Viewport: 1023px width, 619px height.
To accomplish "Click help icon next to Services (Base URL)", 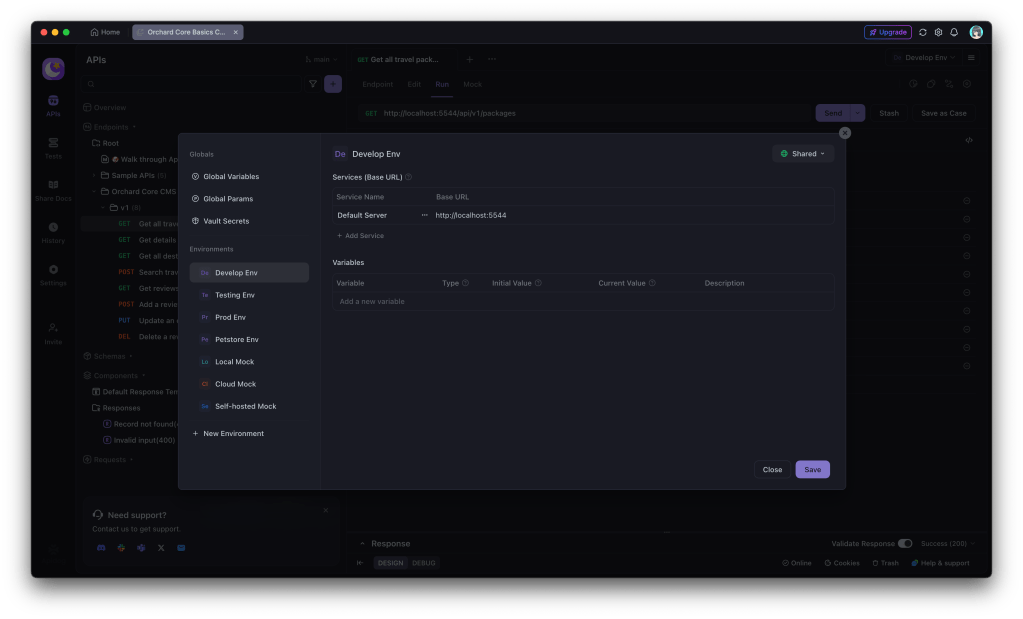I will [x=409, y=177].
